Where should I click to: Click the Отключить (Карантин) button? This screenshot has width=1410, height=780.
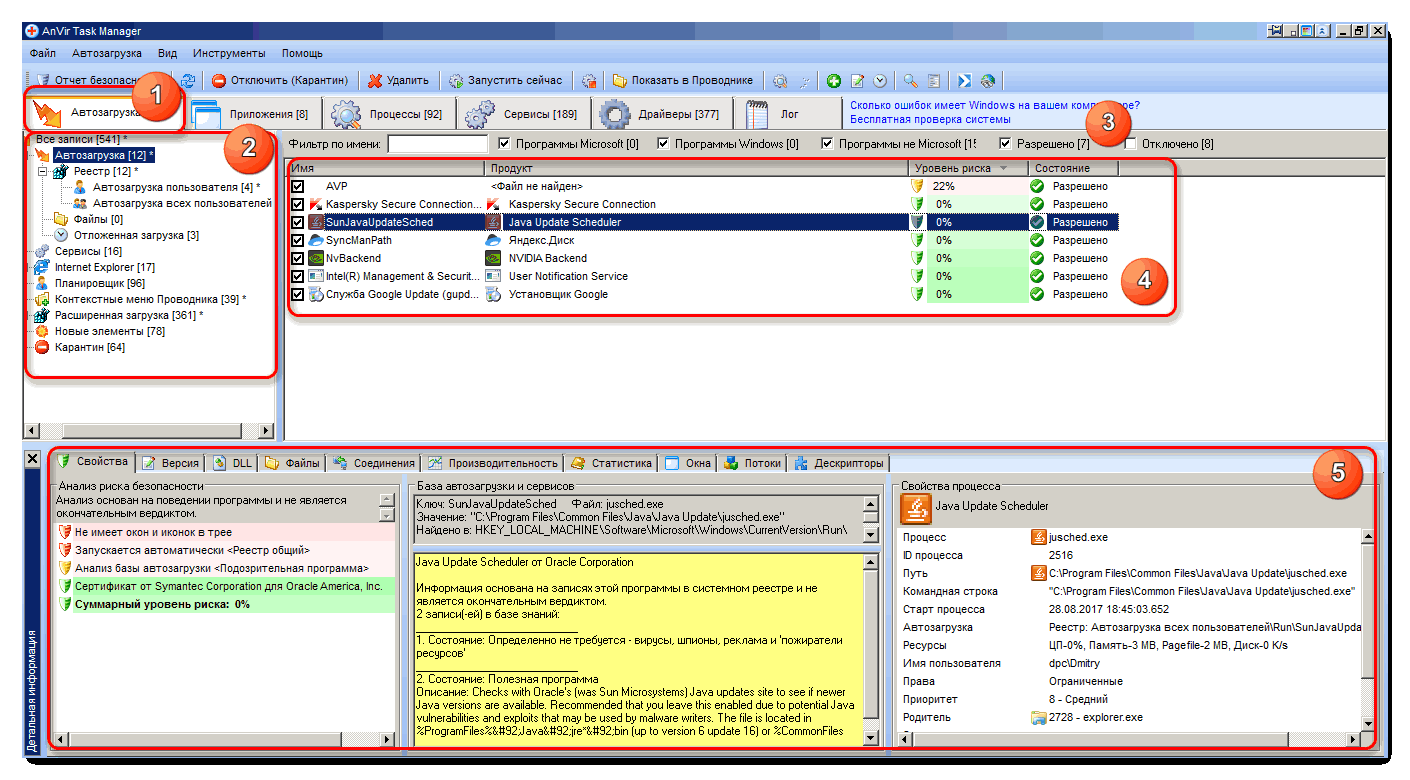click(x=279, y=80)
